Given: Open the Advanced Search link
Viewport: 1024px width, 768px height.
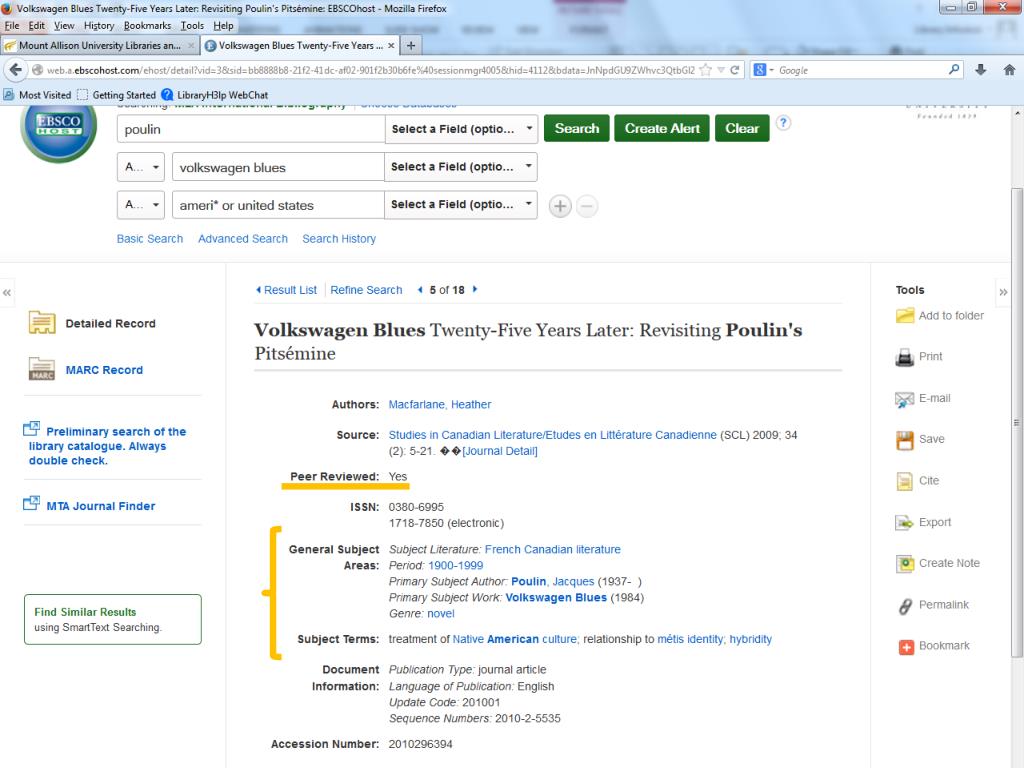Looking at the screenshot, I should [x=243, y=239].
